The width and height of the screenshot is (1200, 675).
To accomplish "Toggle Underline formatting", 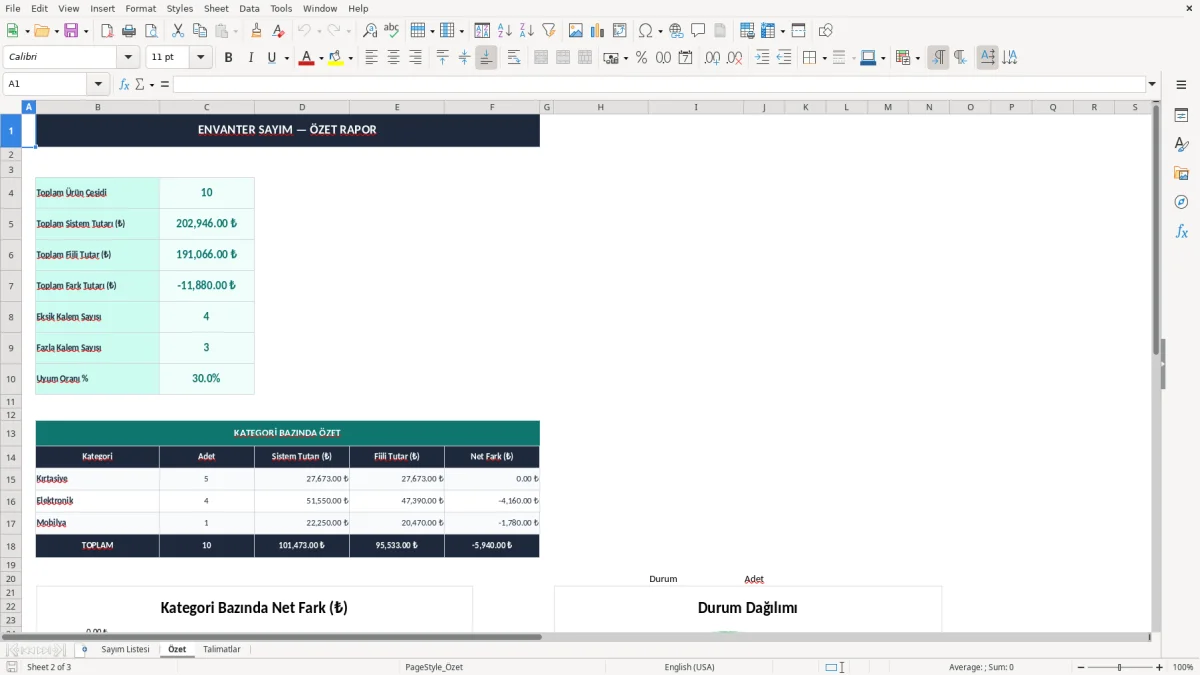I will (x=272, y=58).
